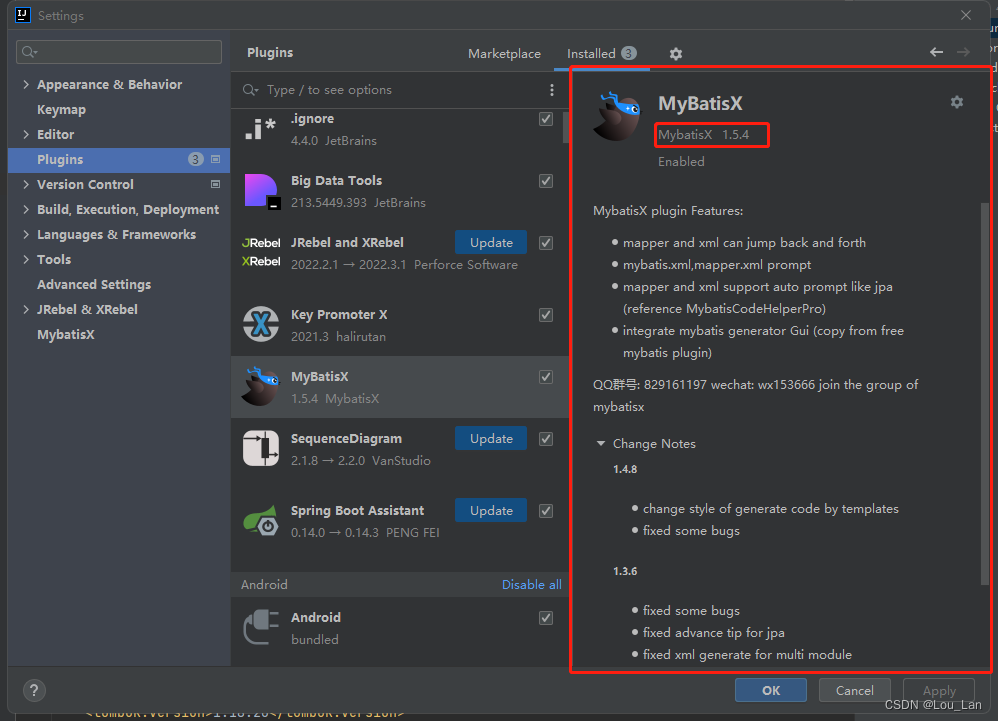
Task: Click the SequenceDiagram plugin icon
Action: (261, 448)
